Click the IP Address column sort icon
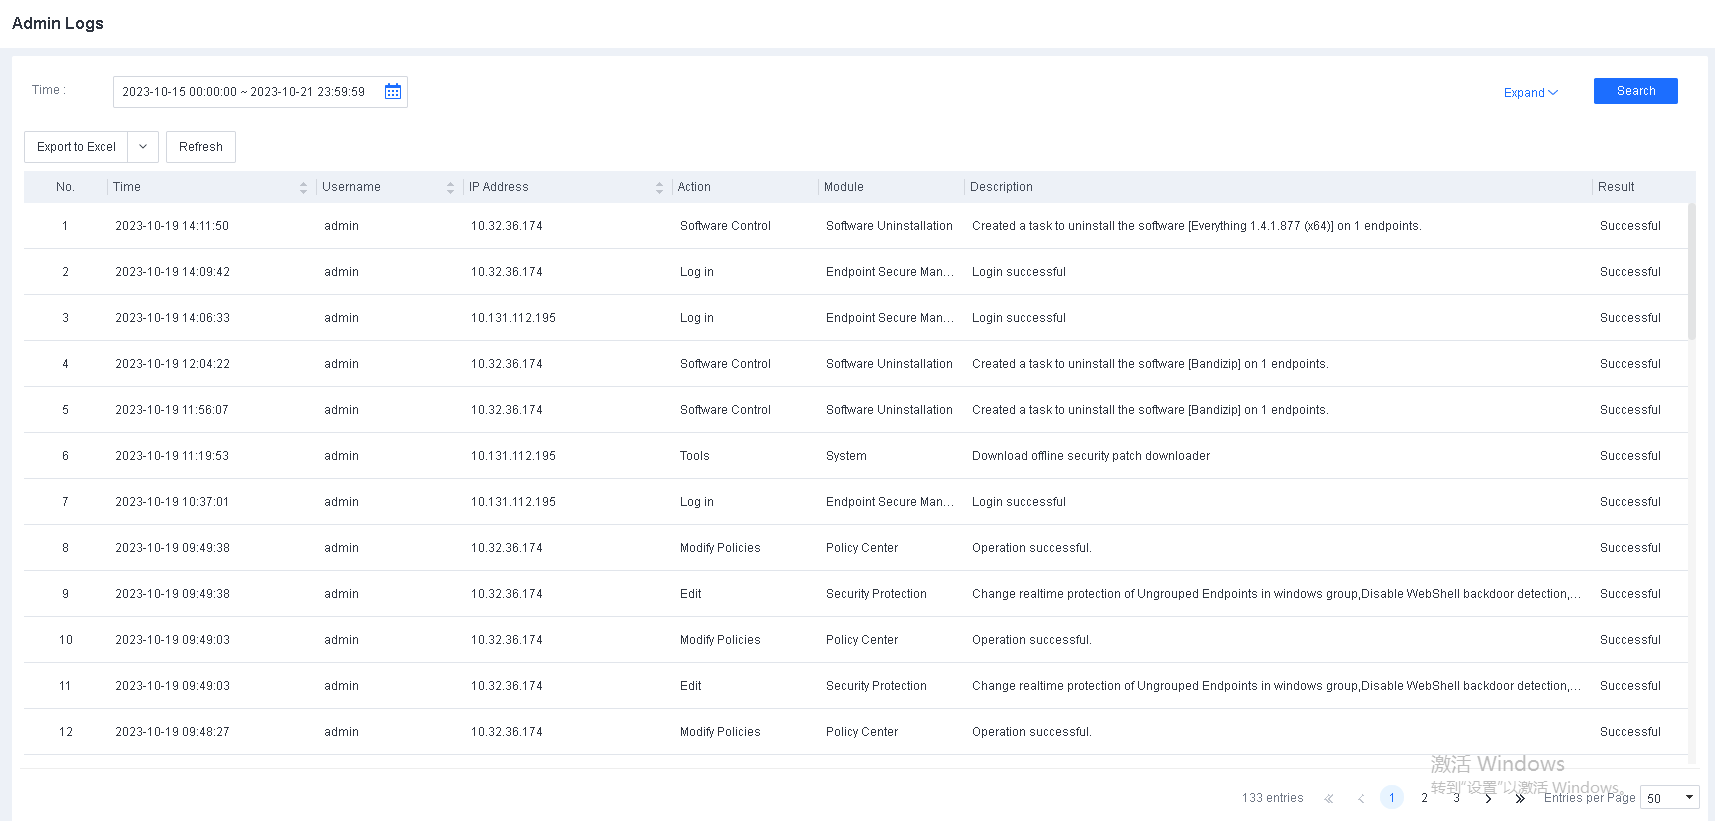This screenshot has width=1715, height=821. pyautogui.click(x=659, y=188)
